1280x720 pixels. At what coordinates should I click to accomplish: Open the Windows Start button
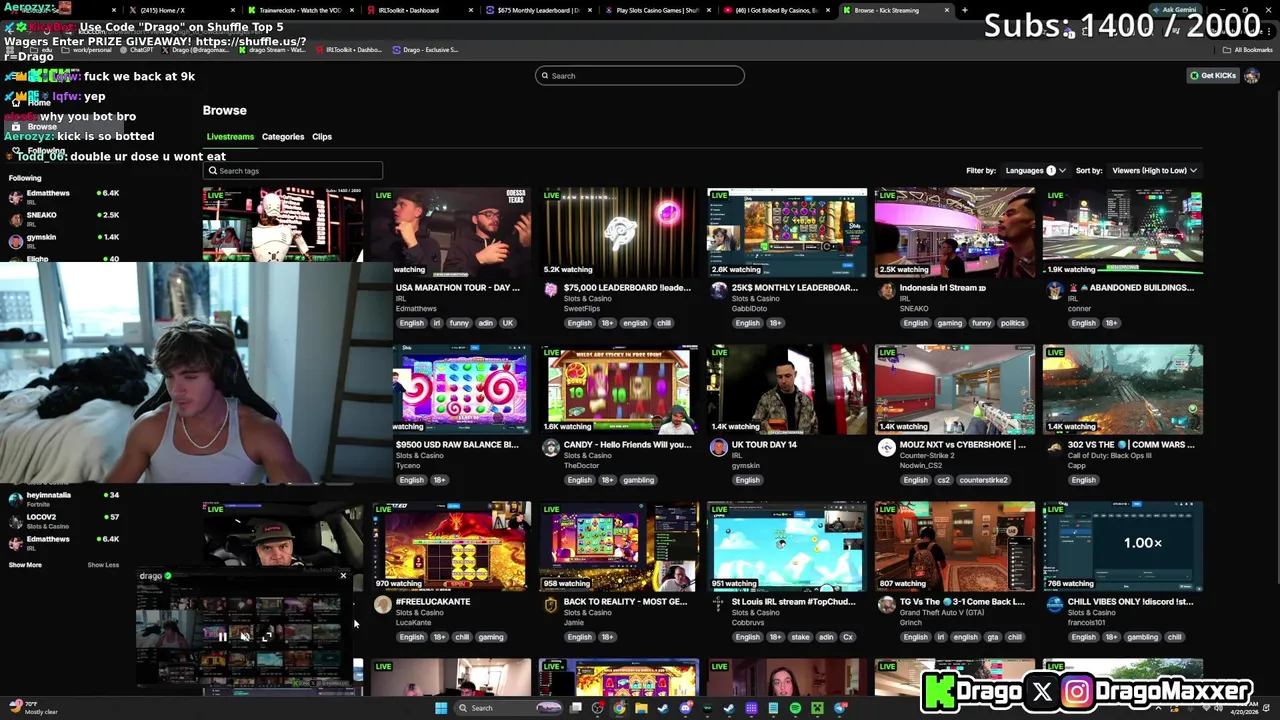441,708
